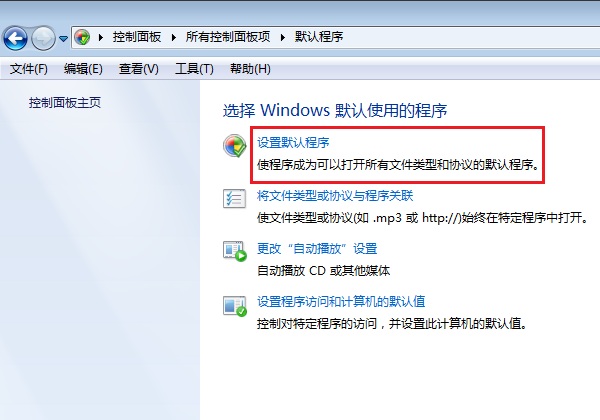Click description 控制对特定程序的访问
The height and width of the screenshot is (420, 600).
392,324
